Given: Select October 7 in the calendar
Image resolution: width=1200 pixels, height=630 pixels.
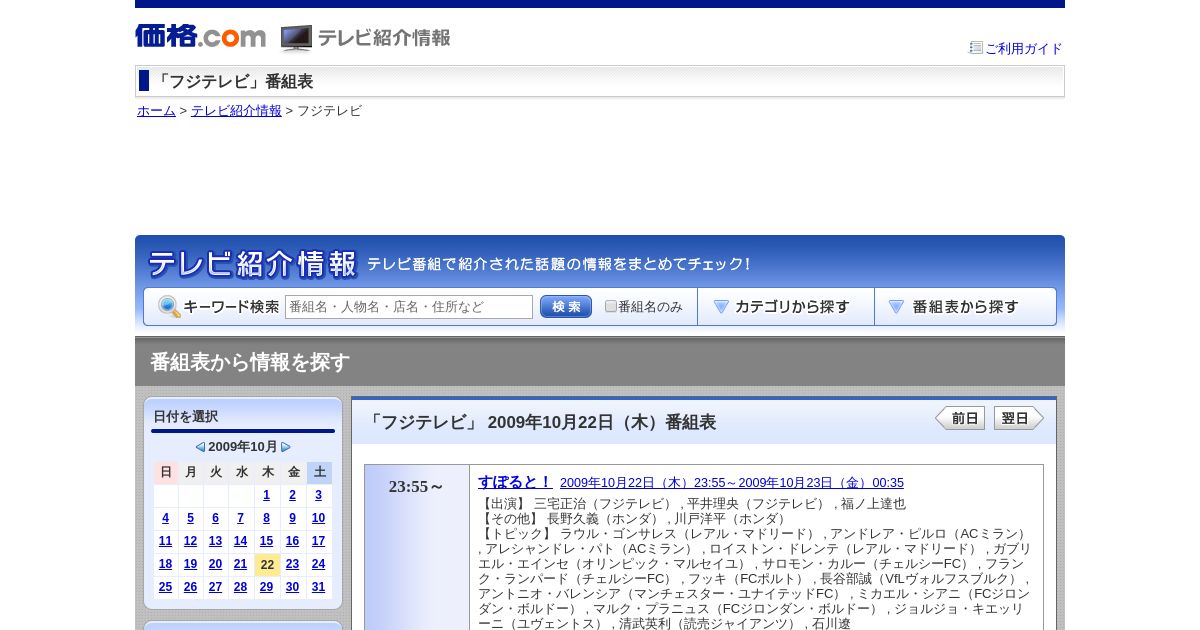Looking at the screenshot, I should pyautogui.click(x=241, y=518).
